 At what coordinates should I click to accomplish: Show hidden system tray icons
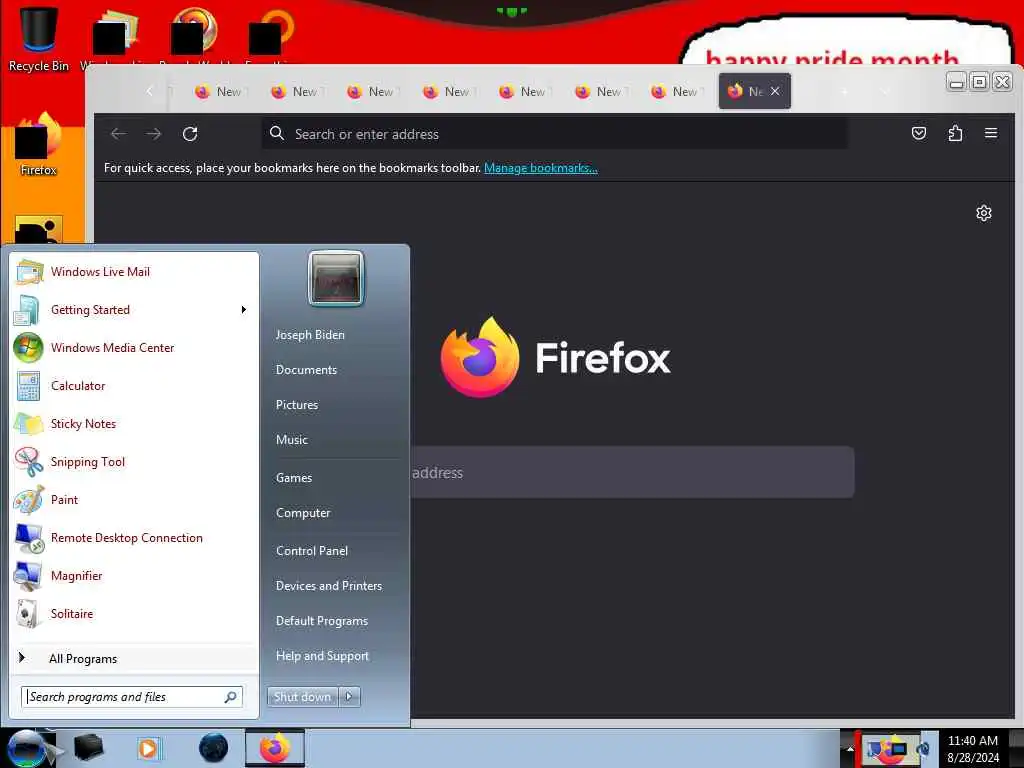[x=850, y=748]
